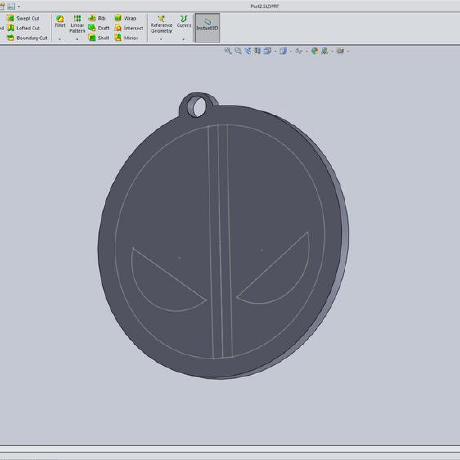Viewport: 460px width, 460px height.
Task: Expand the Linear Pattern dropdown arrow
Action: (77, 39)
